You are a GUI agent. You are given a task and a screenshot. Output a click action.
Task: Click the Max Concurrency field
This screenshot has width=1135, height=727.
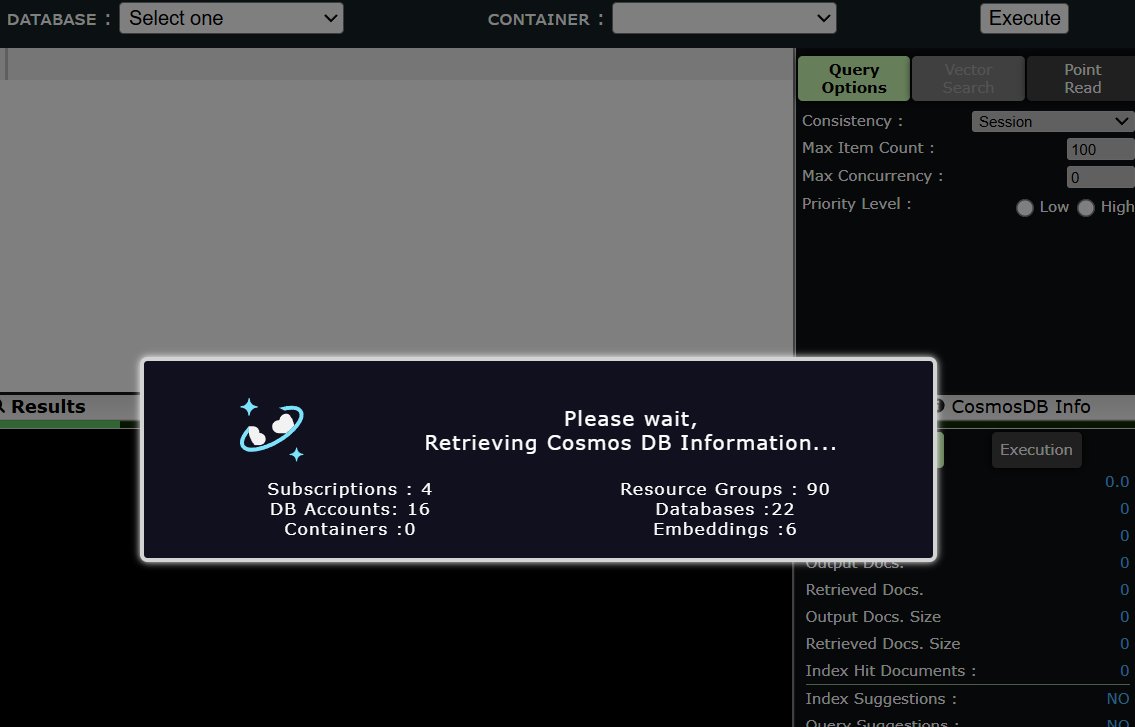[1100, 177]
